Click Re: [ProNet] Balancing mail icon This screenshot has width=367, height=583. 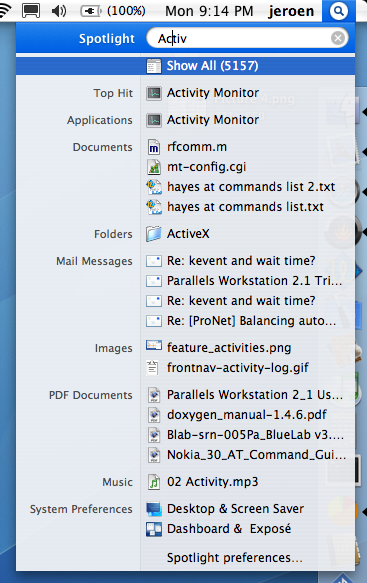point(154,321)
